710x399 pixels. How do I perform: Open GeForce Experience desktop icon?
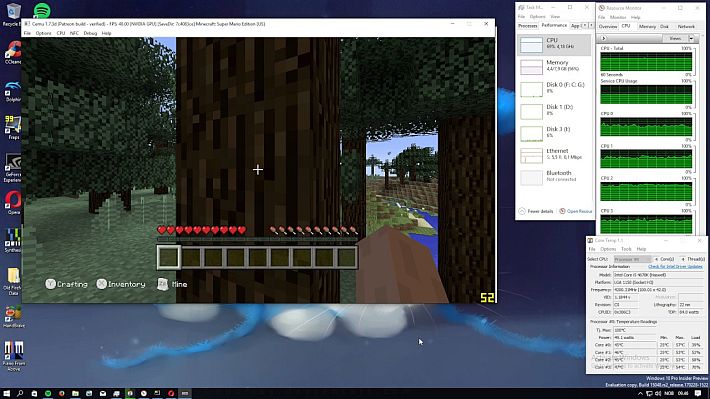(x=13, y=168)
